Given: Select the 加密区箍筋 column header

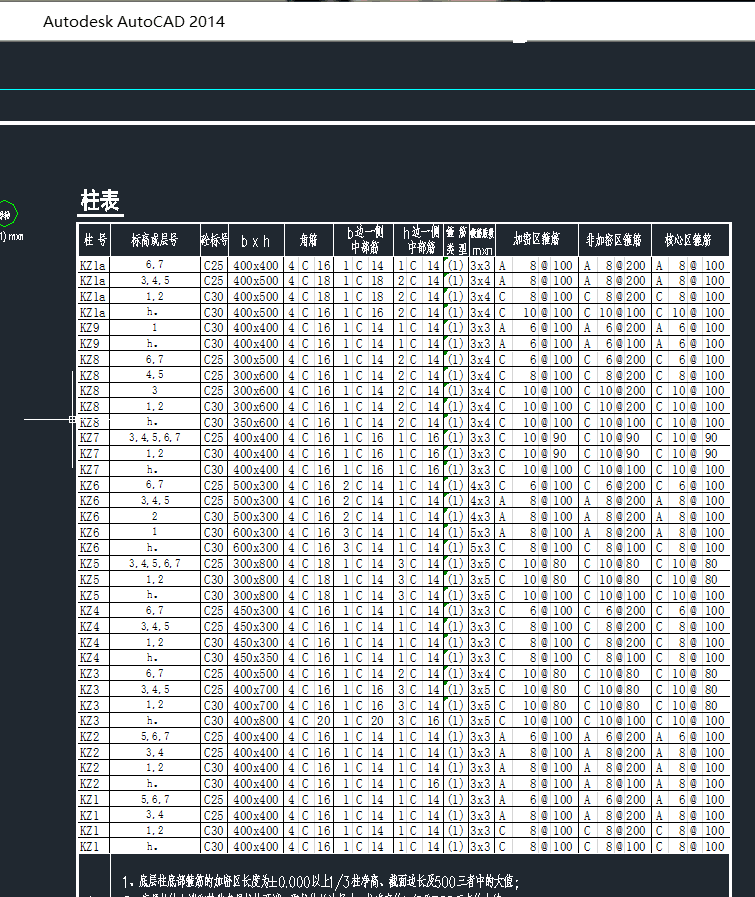Looking at the screenshot, I should point(536,240).
